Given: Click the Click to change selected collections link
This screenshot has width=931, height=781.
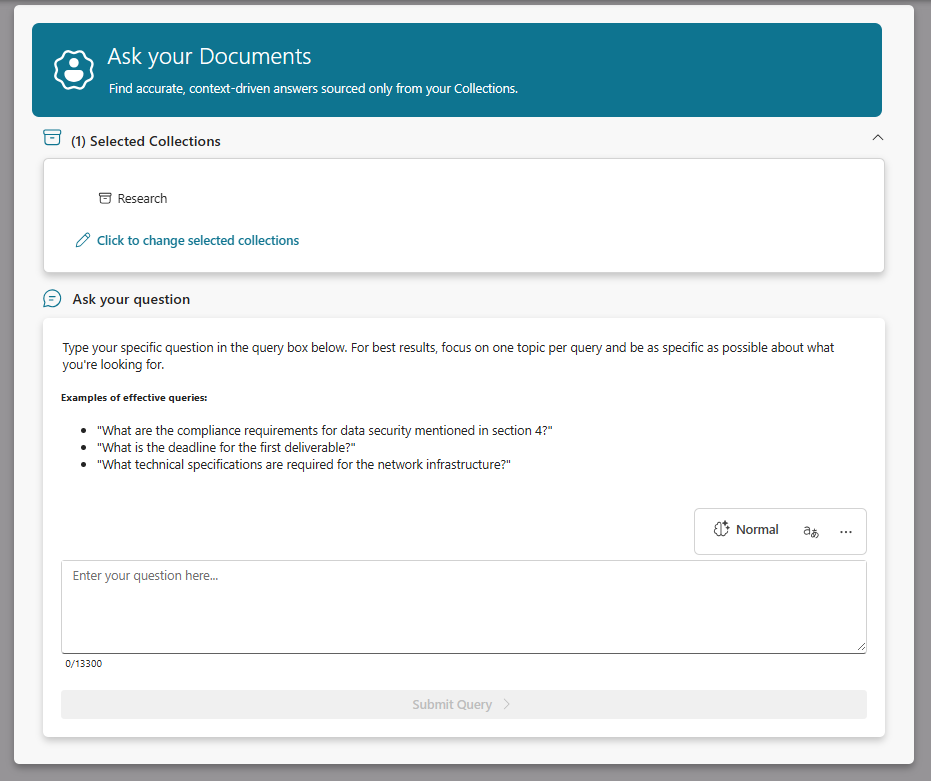Looking at the screenshot, I should tap(197, 241).
